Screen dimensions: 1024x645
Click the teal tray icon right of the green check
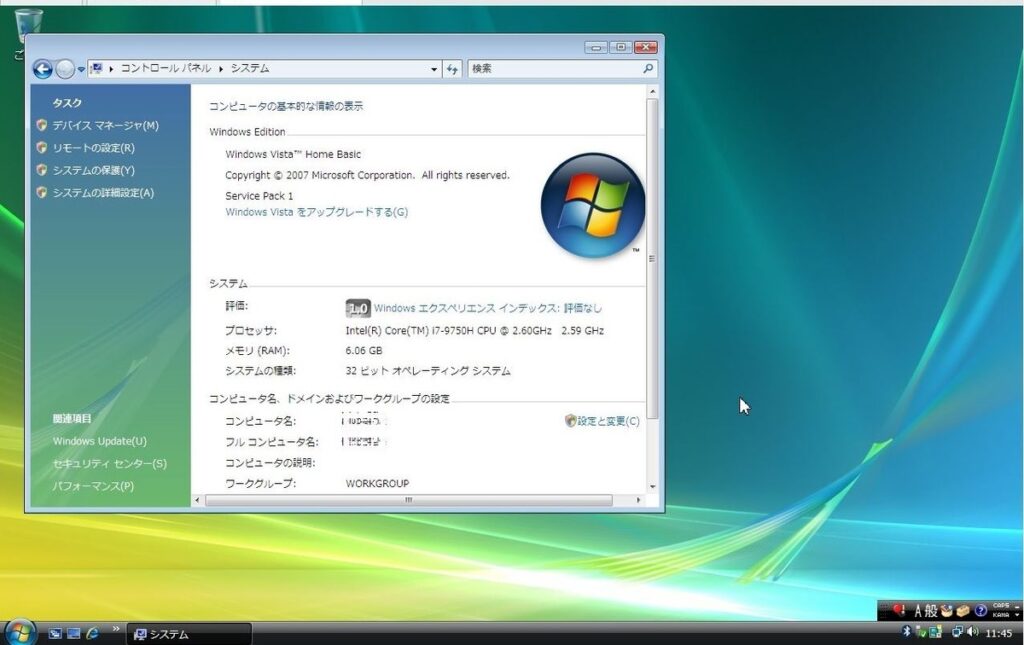click(x=935, y=632)
